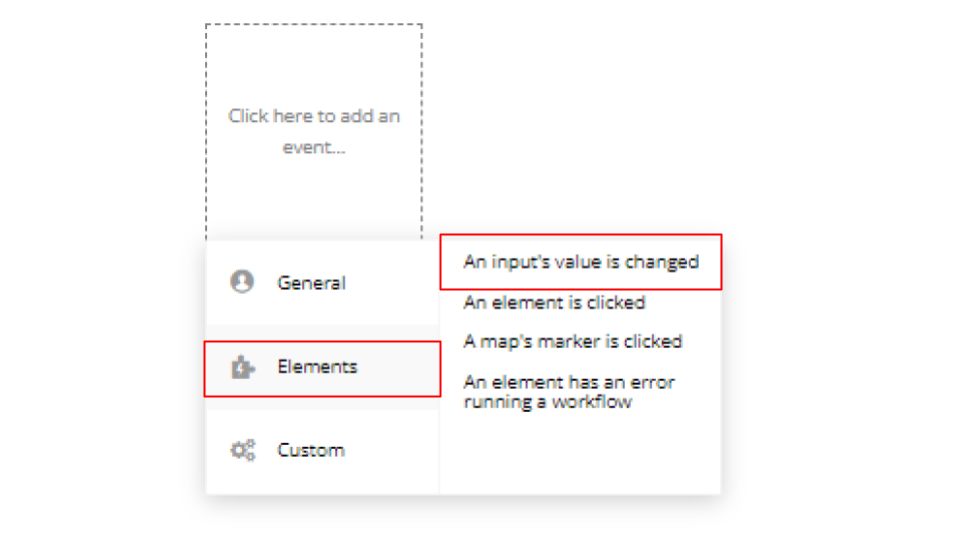Click the Custom gears icon
This screenshot has width=960, height=540.
click(242, 450)
